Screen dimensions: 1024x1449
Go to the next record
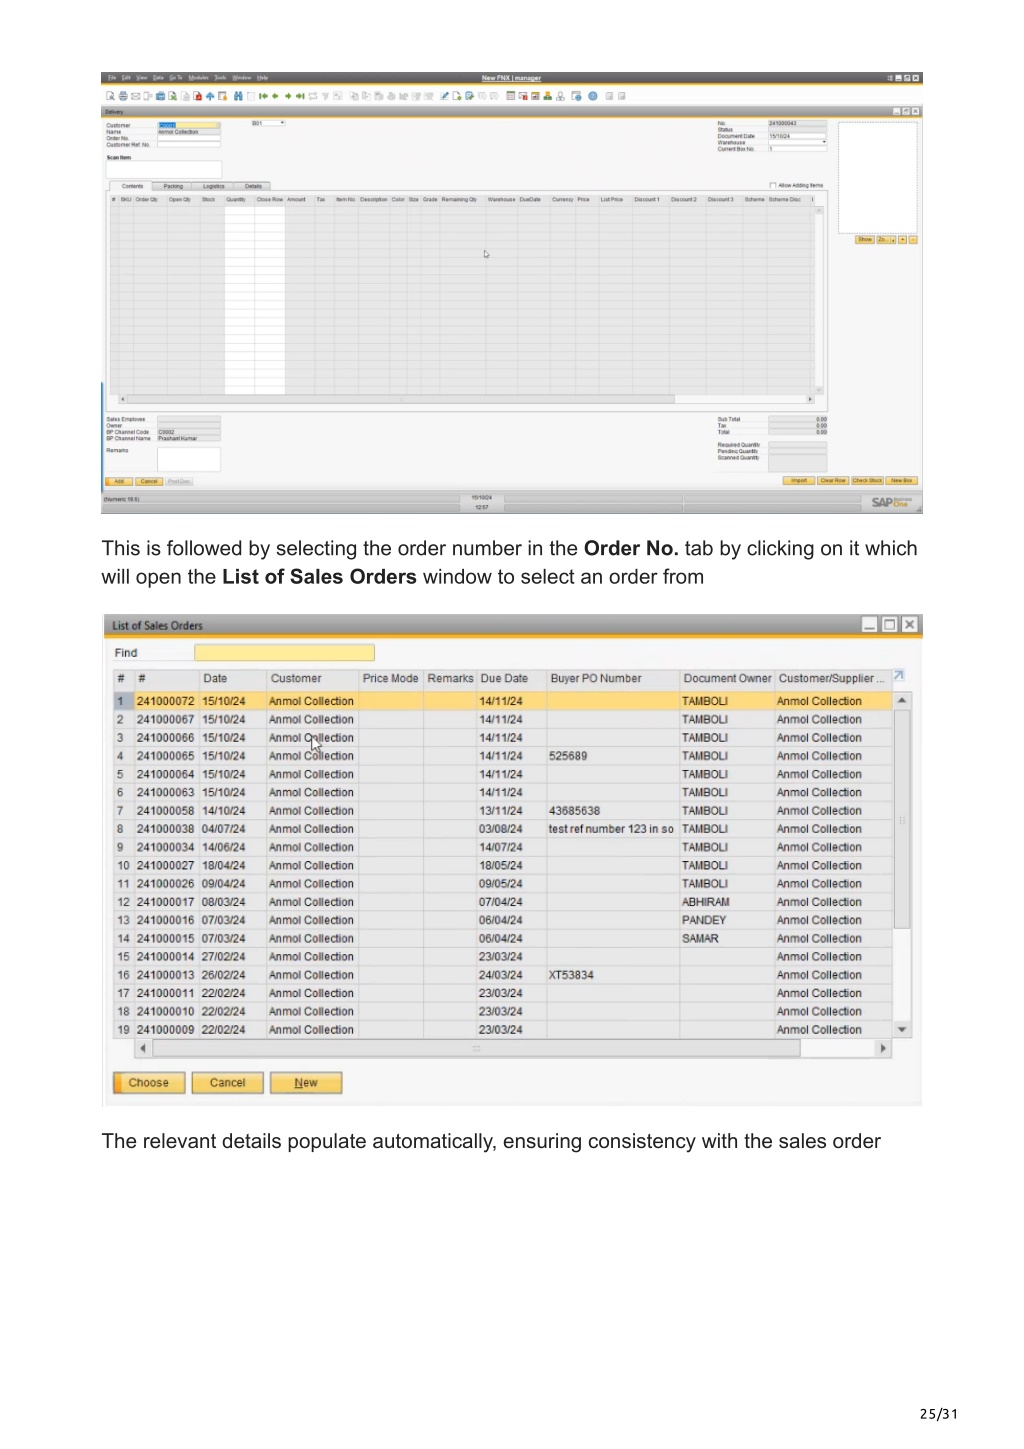(x=288, y=96)
